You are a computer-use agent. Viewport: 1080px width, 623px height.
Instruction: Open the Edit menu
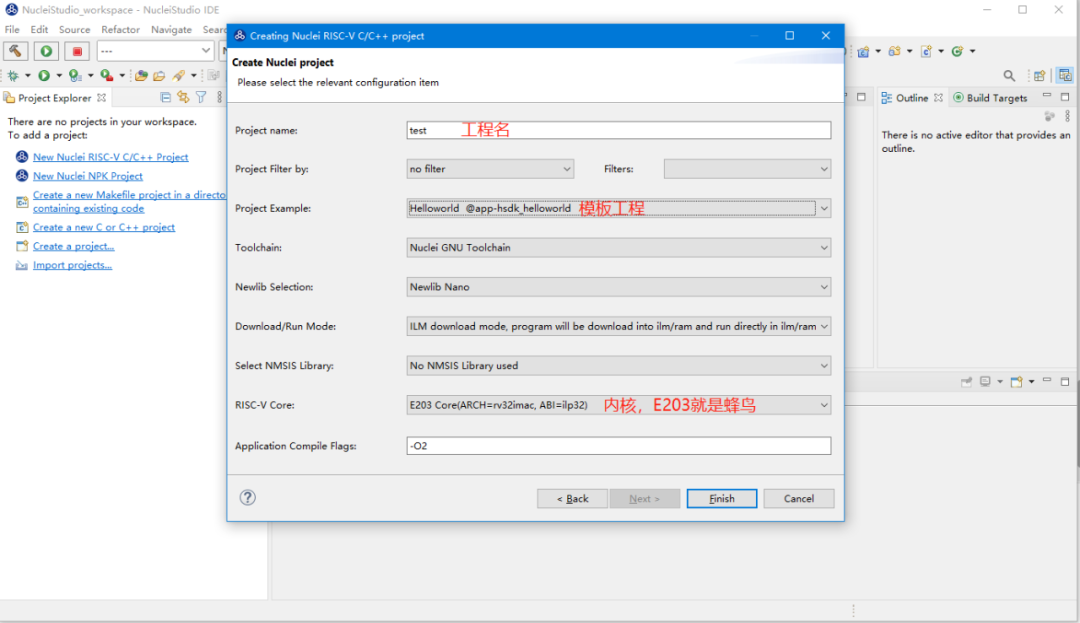tap(39, 30)
